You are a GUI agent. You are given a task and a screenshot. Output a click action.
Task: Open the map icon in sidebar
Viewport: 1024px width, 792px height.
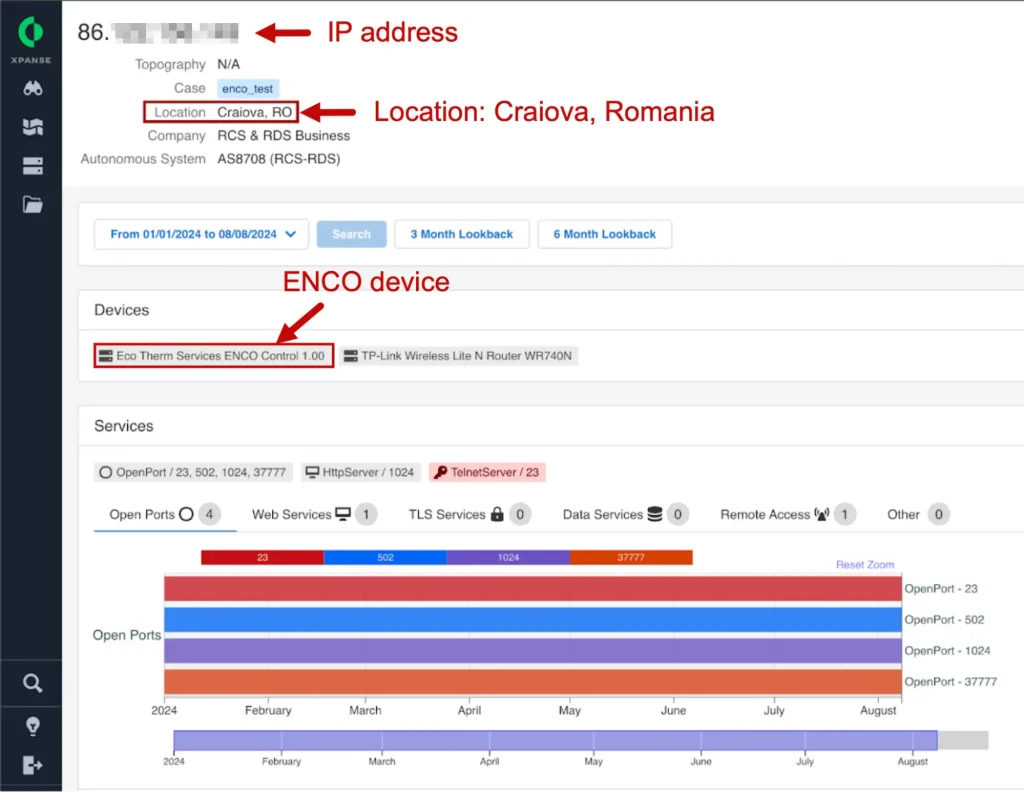click(33, 127)
